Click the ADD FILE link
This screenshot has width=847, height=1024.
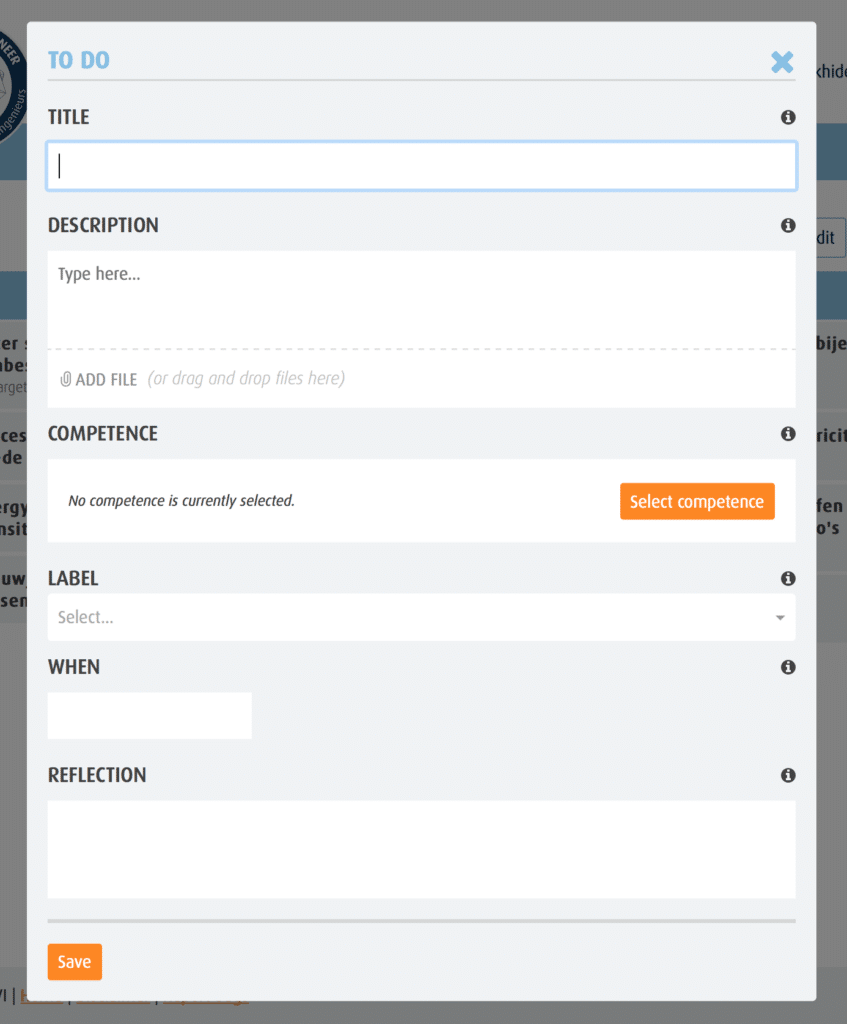point(99,379)
